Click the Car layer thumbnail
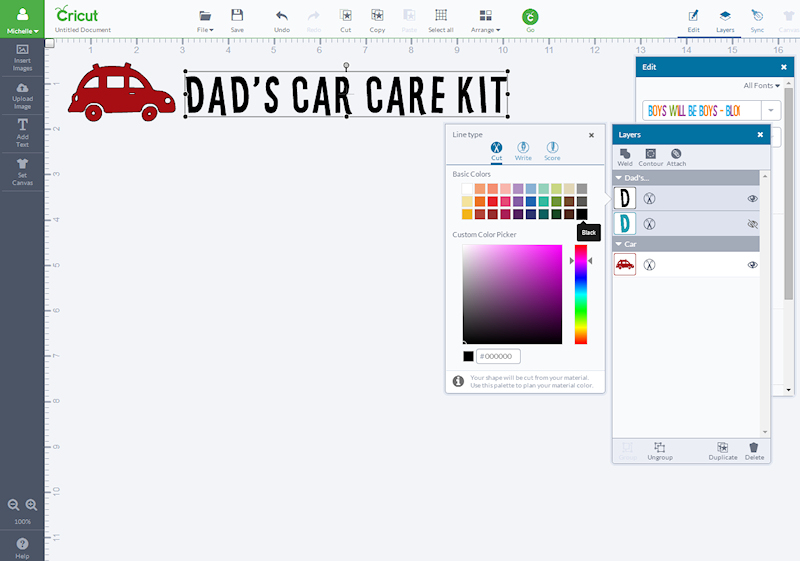 (x=625, y=265)
